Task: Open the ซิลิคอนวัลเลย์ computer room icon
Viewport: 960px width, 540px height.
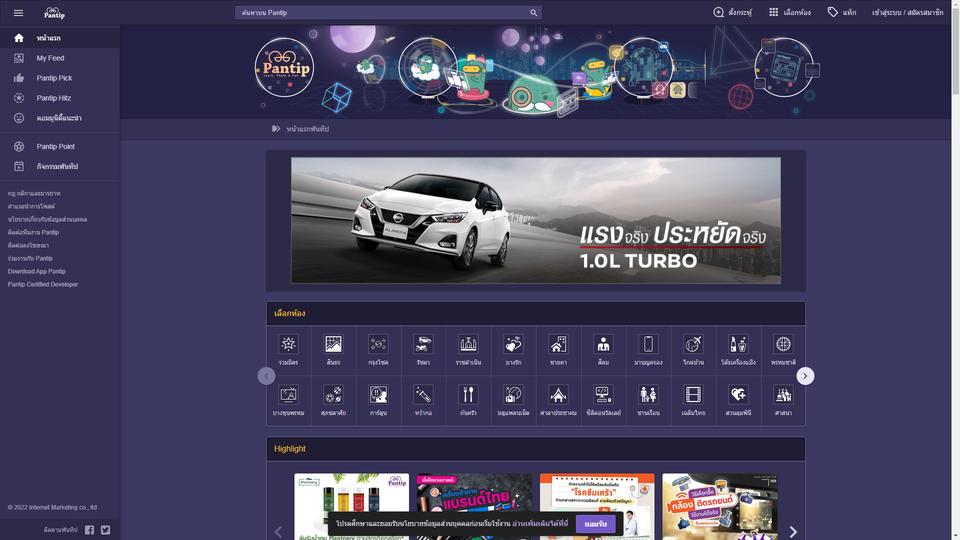Action: (x=603, y=394)
